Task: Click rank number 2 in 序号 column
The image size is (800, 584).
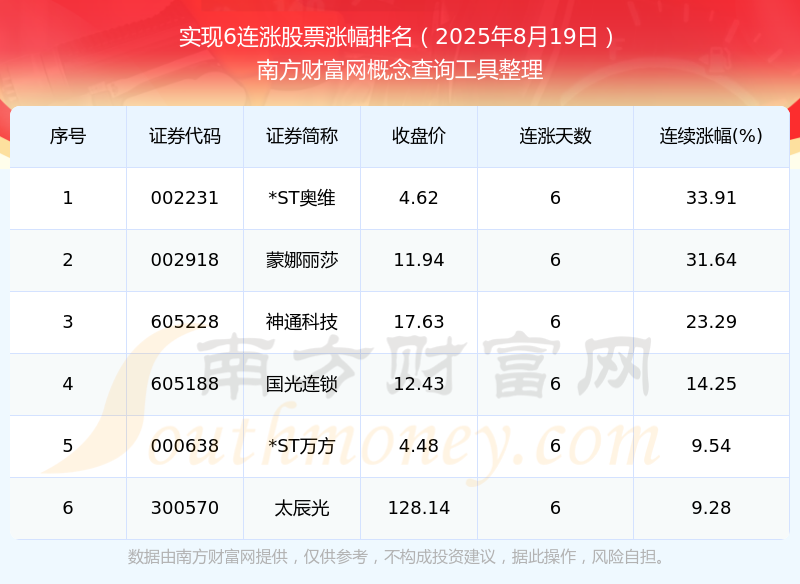Action: coord(68,260)
